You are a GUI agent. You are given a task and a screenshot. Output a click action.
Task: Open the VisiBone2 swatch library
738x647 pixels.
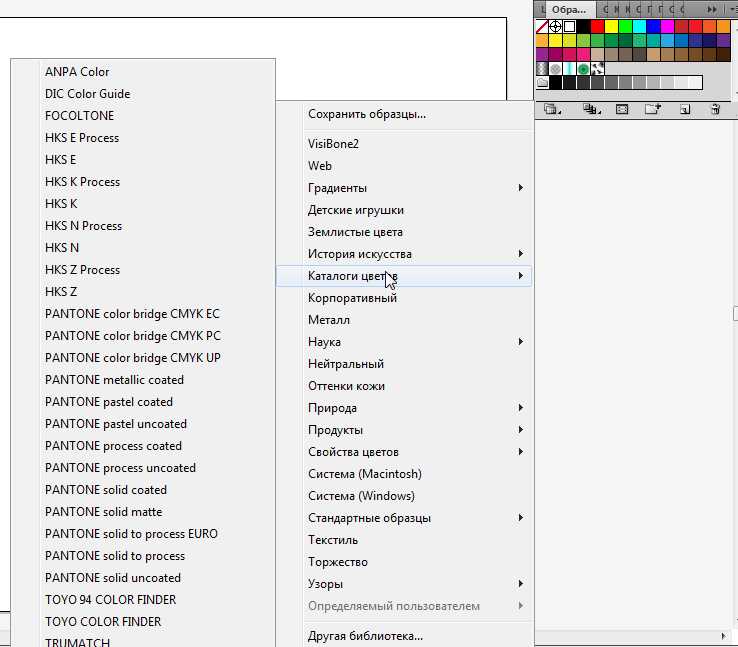coord(404,144)
